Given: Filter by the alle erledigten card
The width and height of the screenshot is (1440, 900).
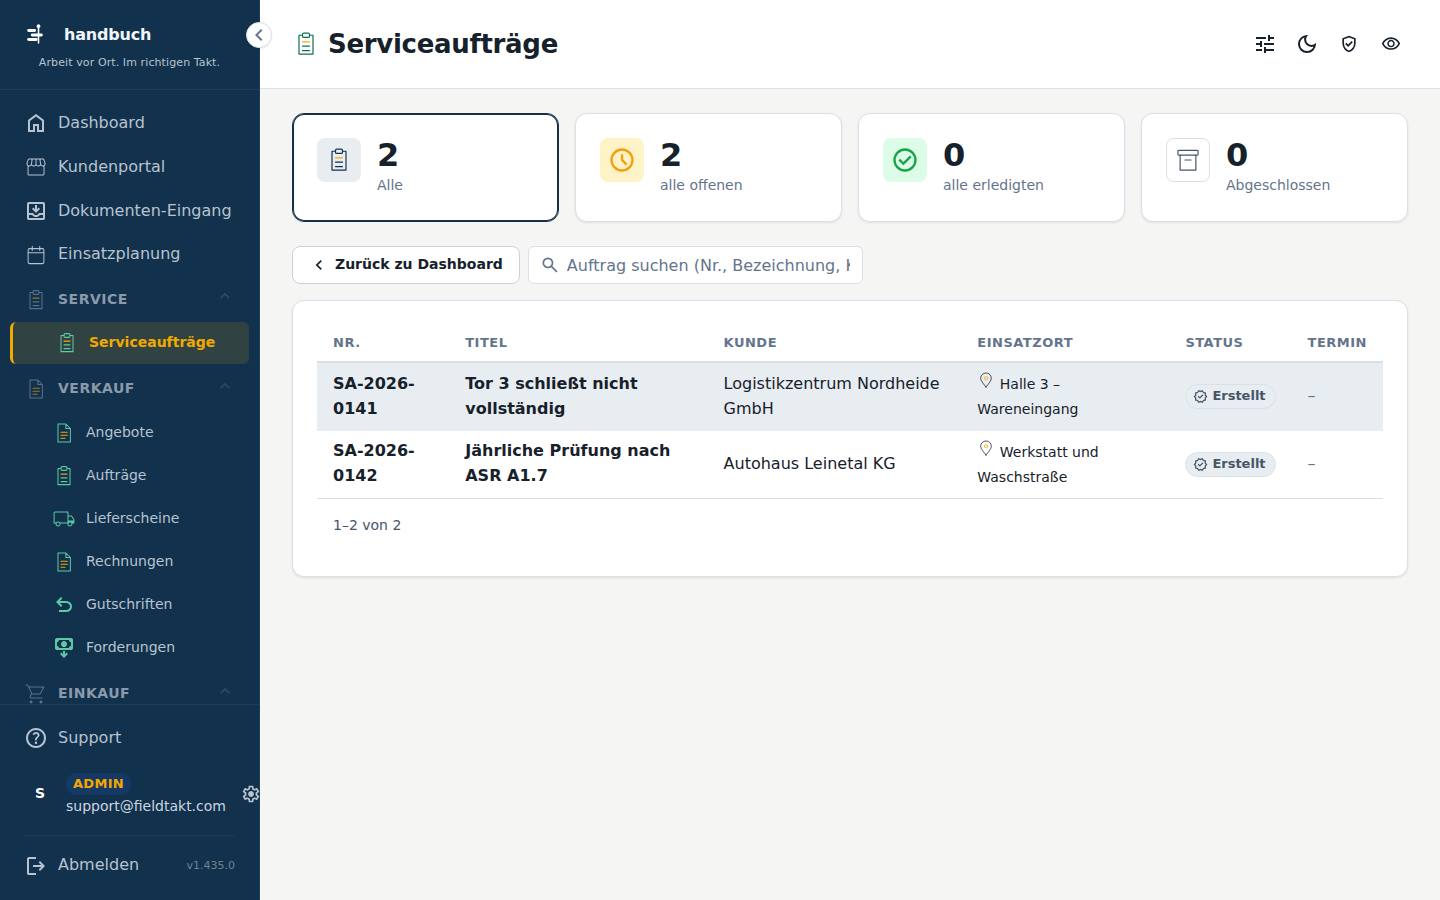Looking at the screenshot, I should (991, 167).
